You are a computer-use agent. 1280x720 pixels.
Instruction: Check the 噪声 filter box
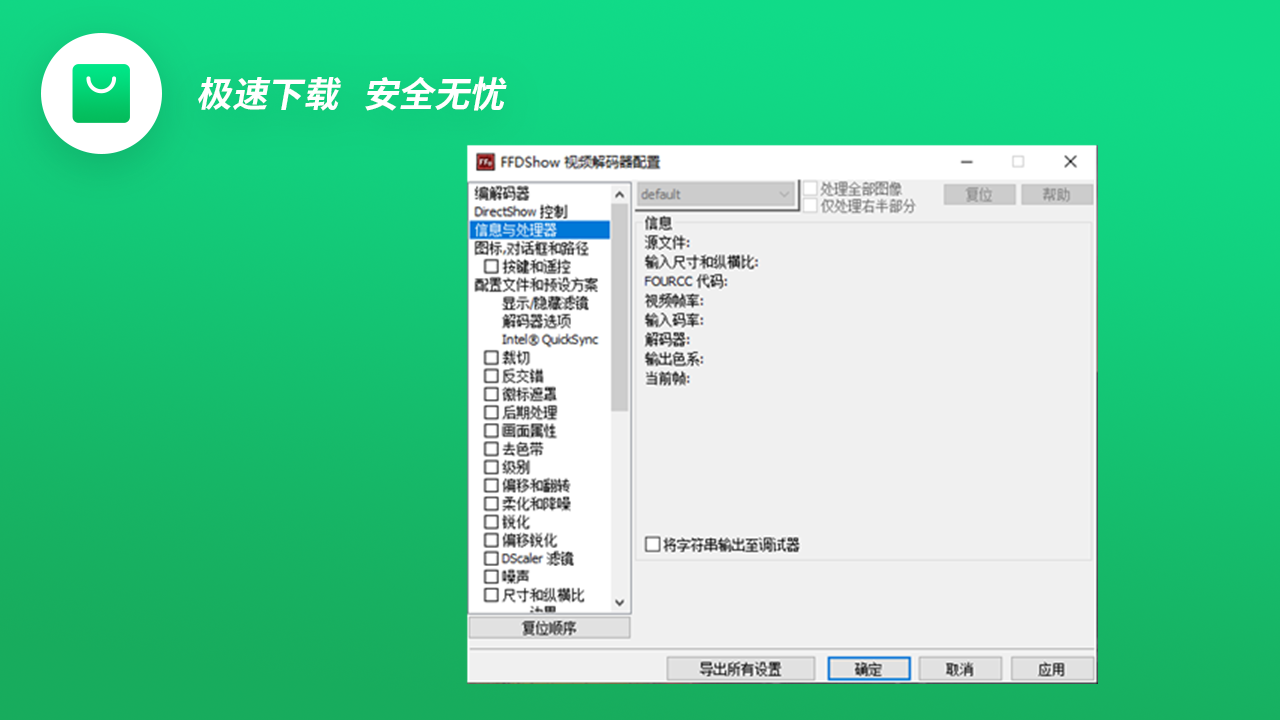coord(491,576)
